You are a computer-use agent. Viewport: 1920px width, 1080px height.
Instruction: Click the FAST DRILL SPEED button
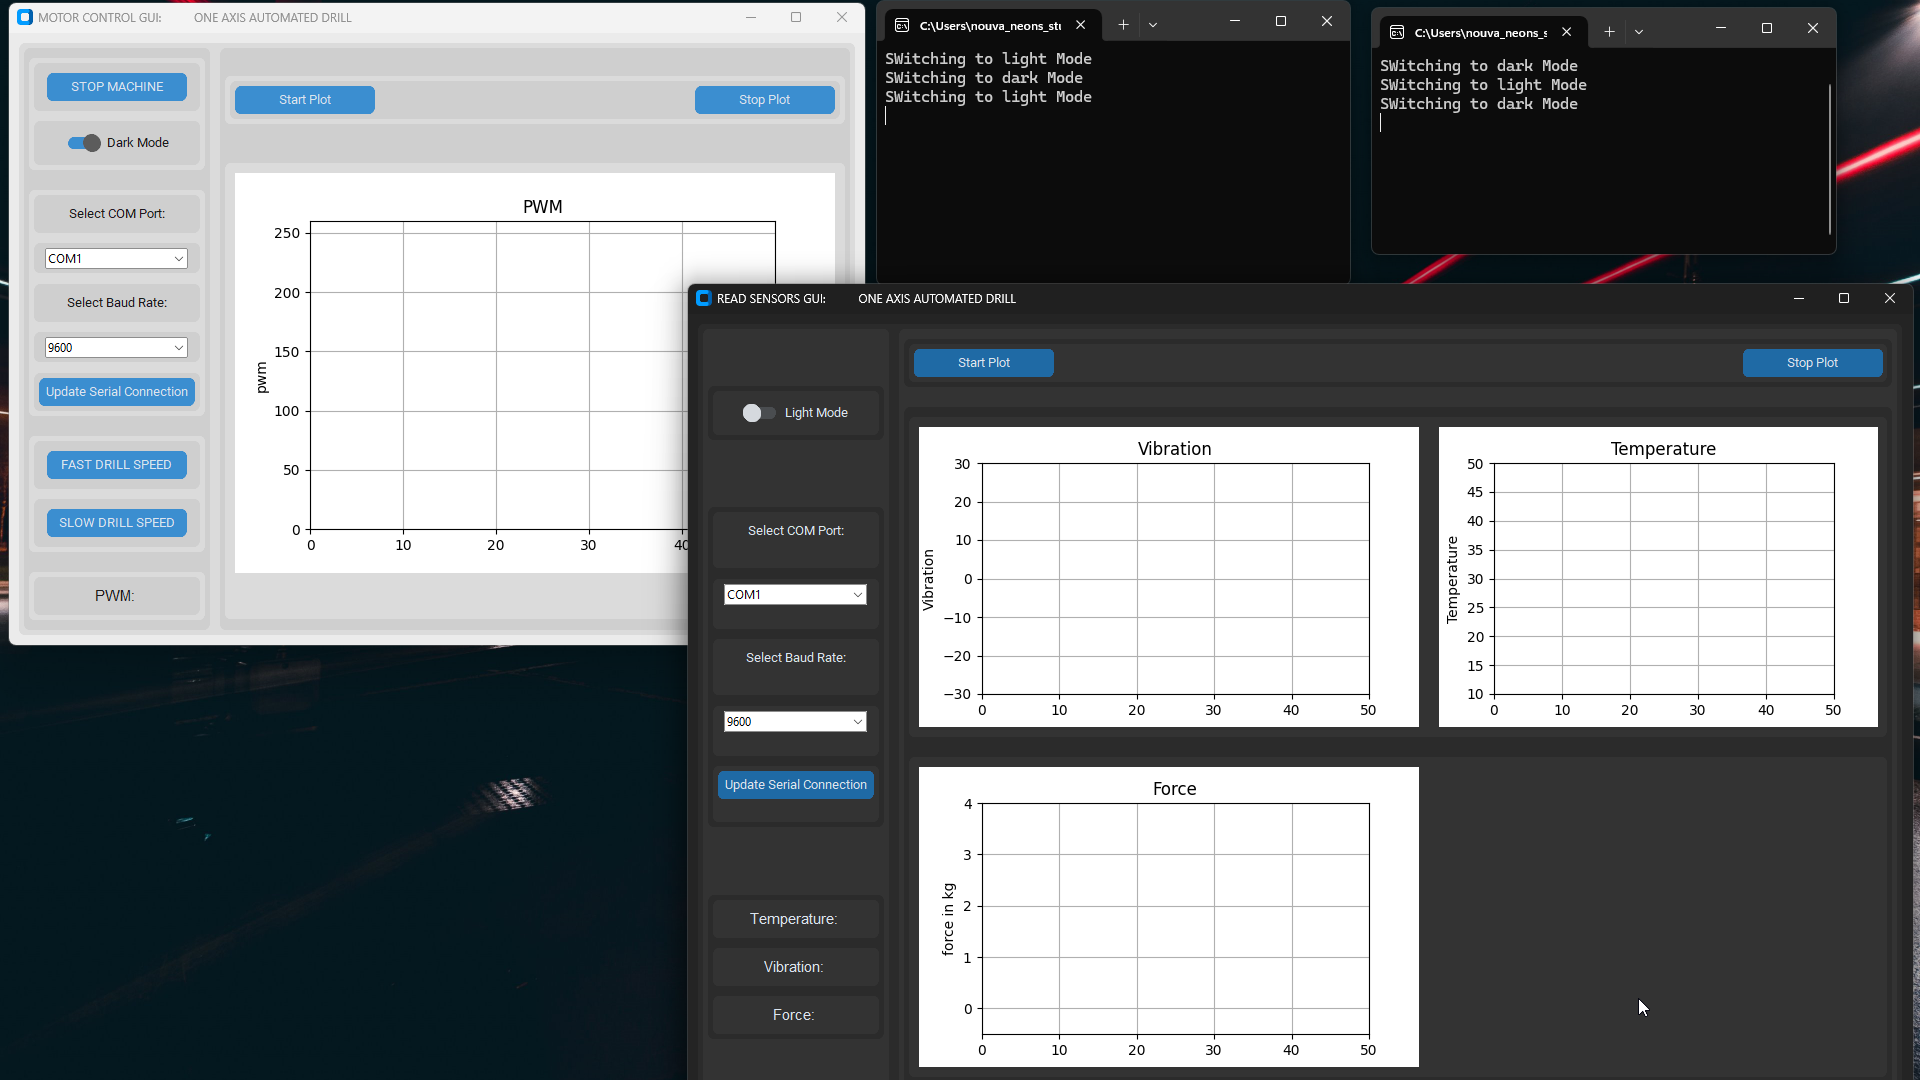click(x=116, y=465)
